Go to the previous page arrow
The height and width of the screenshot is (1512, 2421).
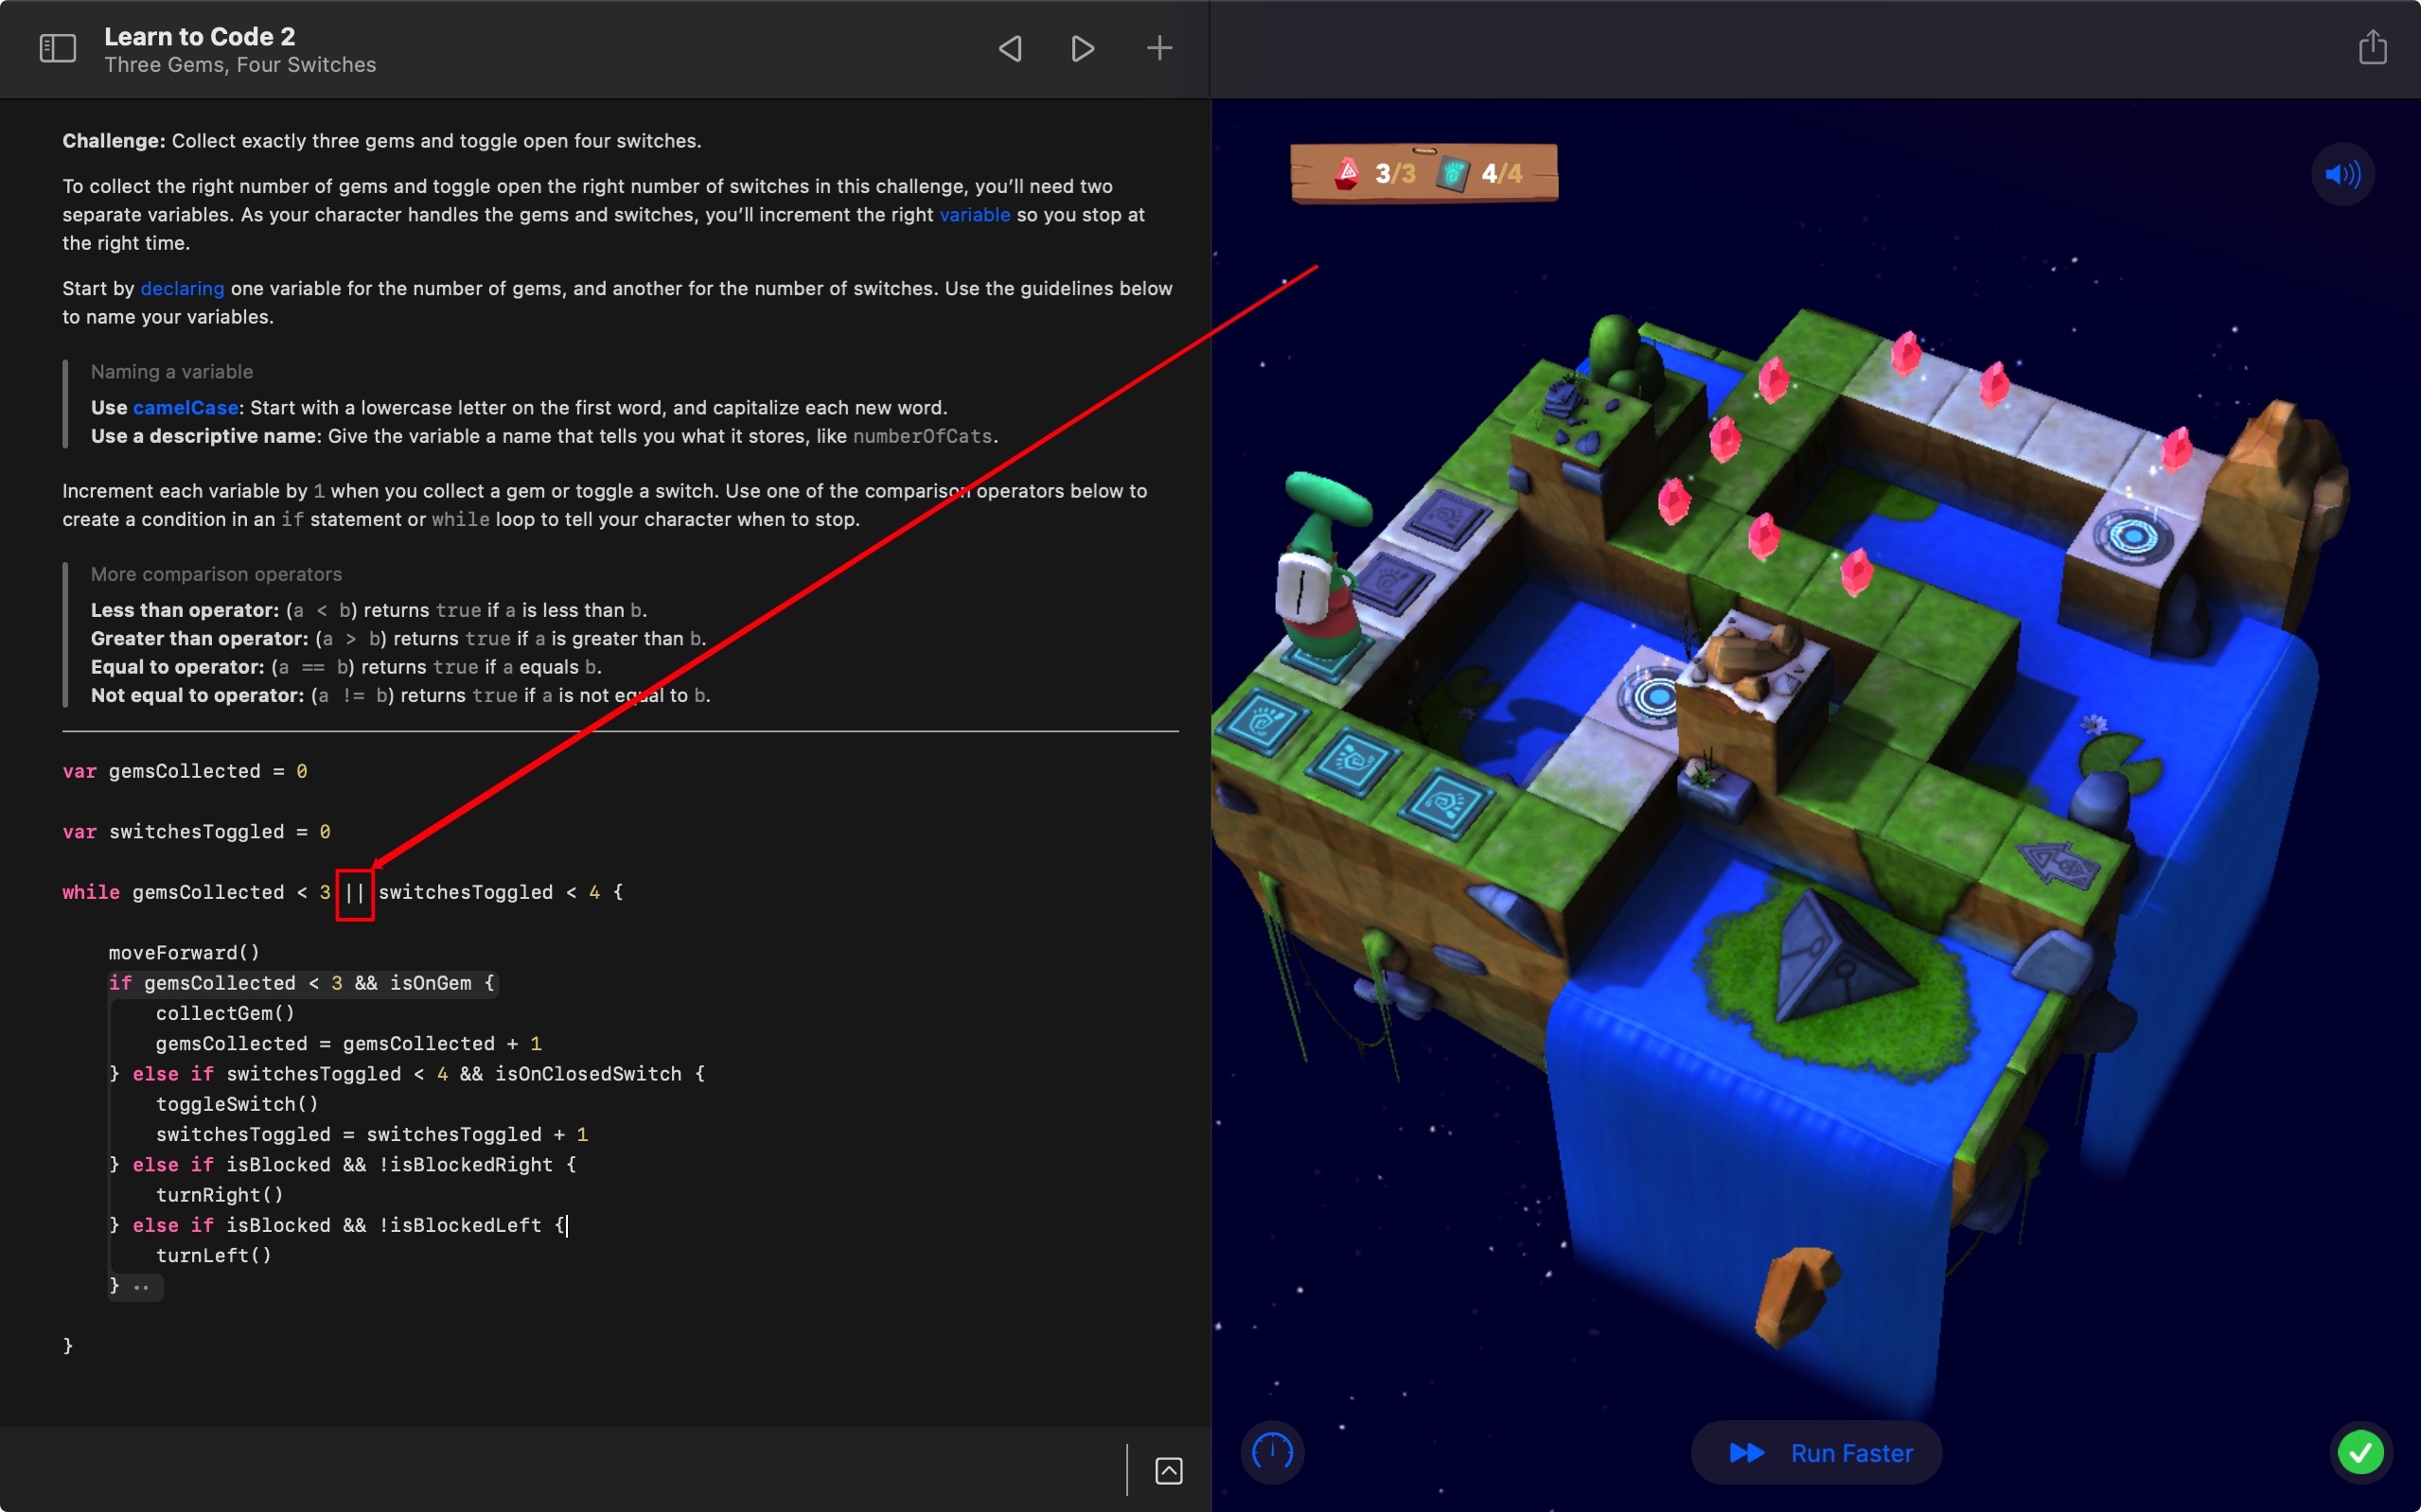point(1010,48)
